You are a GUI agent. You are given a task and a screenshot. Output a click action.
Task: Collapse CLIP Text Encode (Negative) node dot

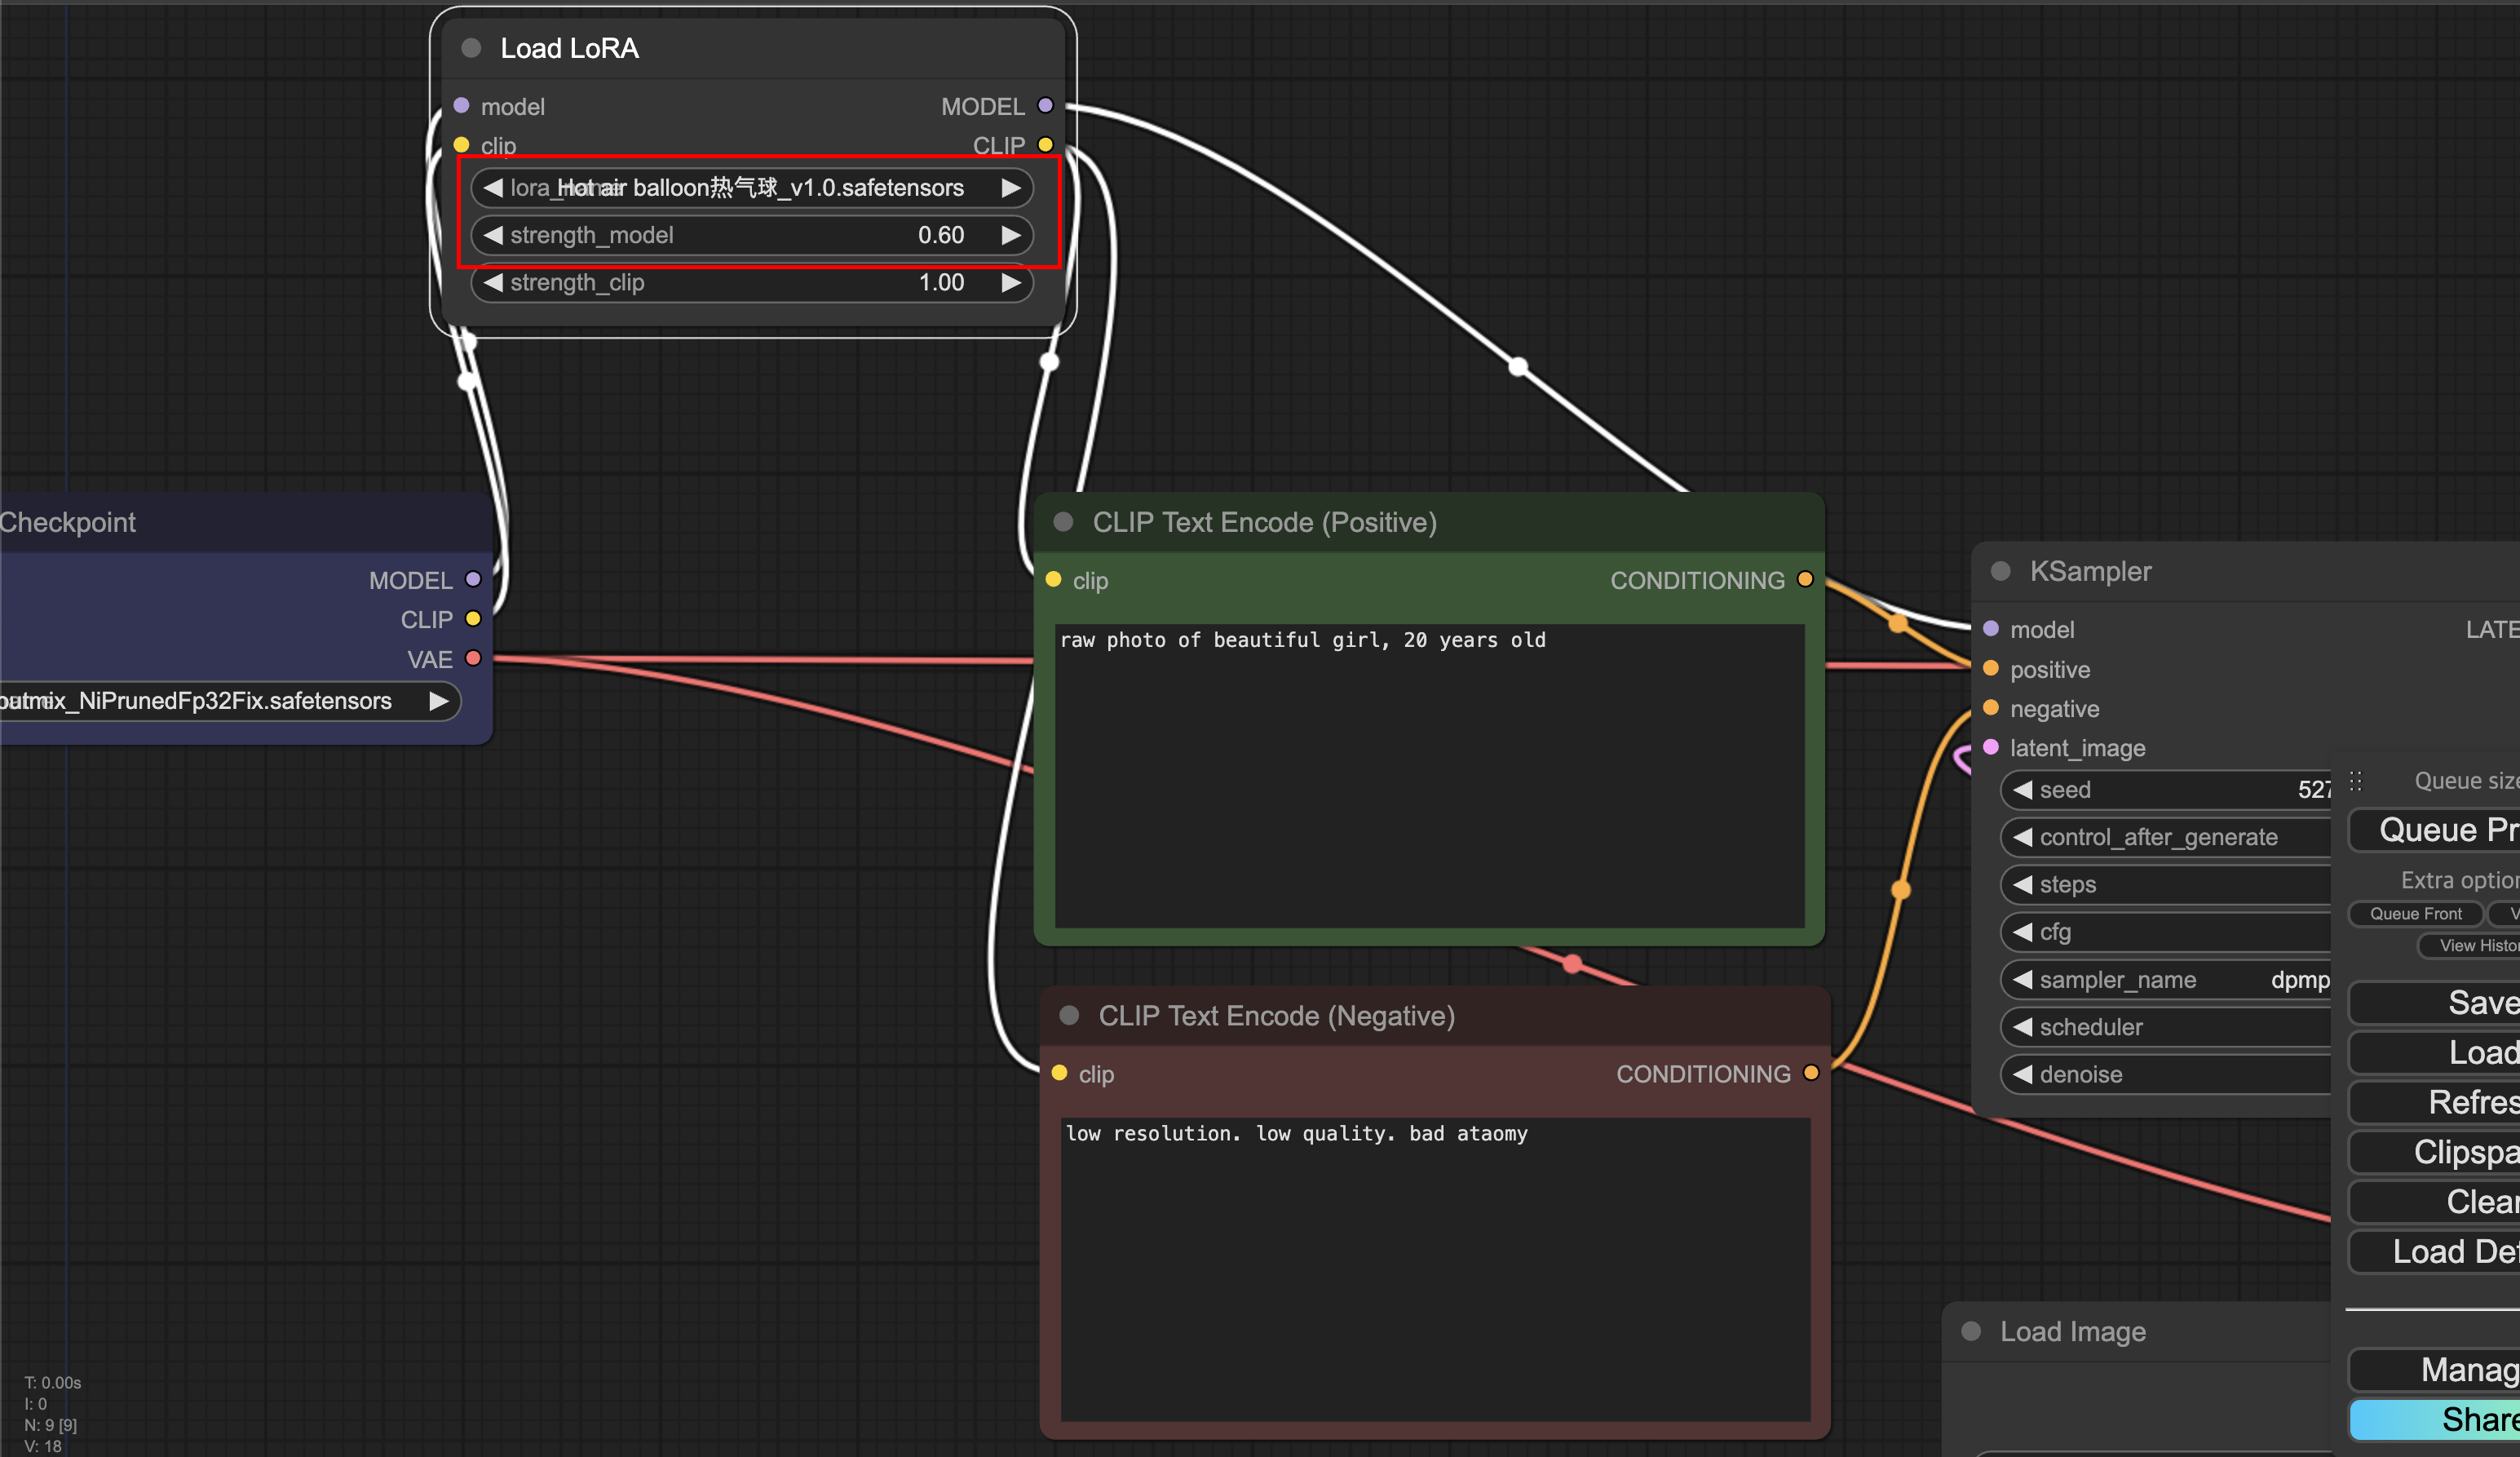pos(1069,1016)
